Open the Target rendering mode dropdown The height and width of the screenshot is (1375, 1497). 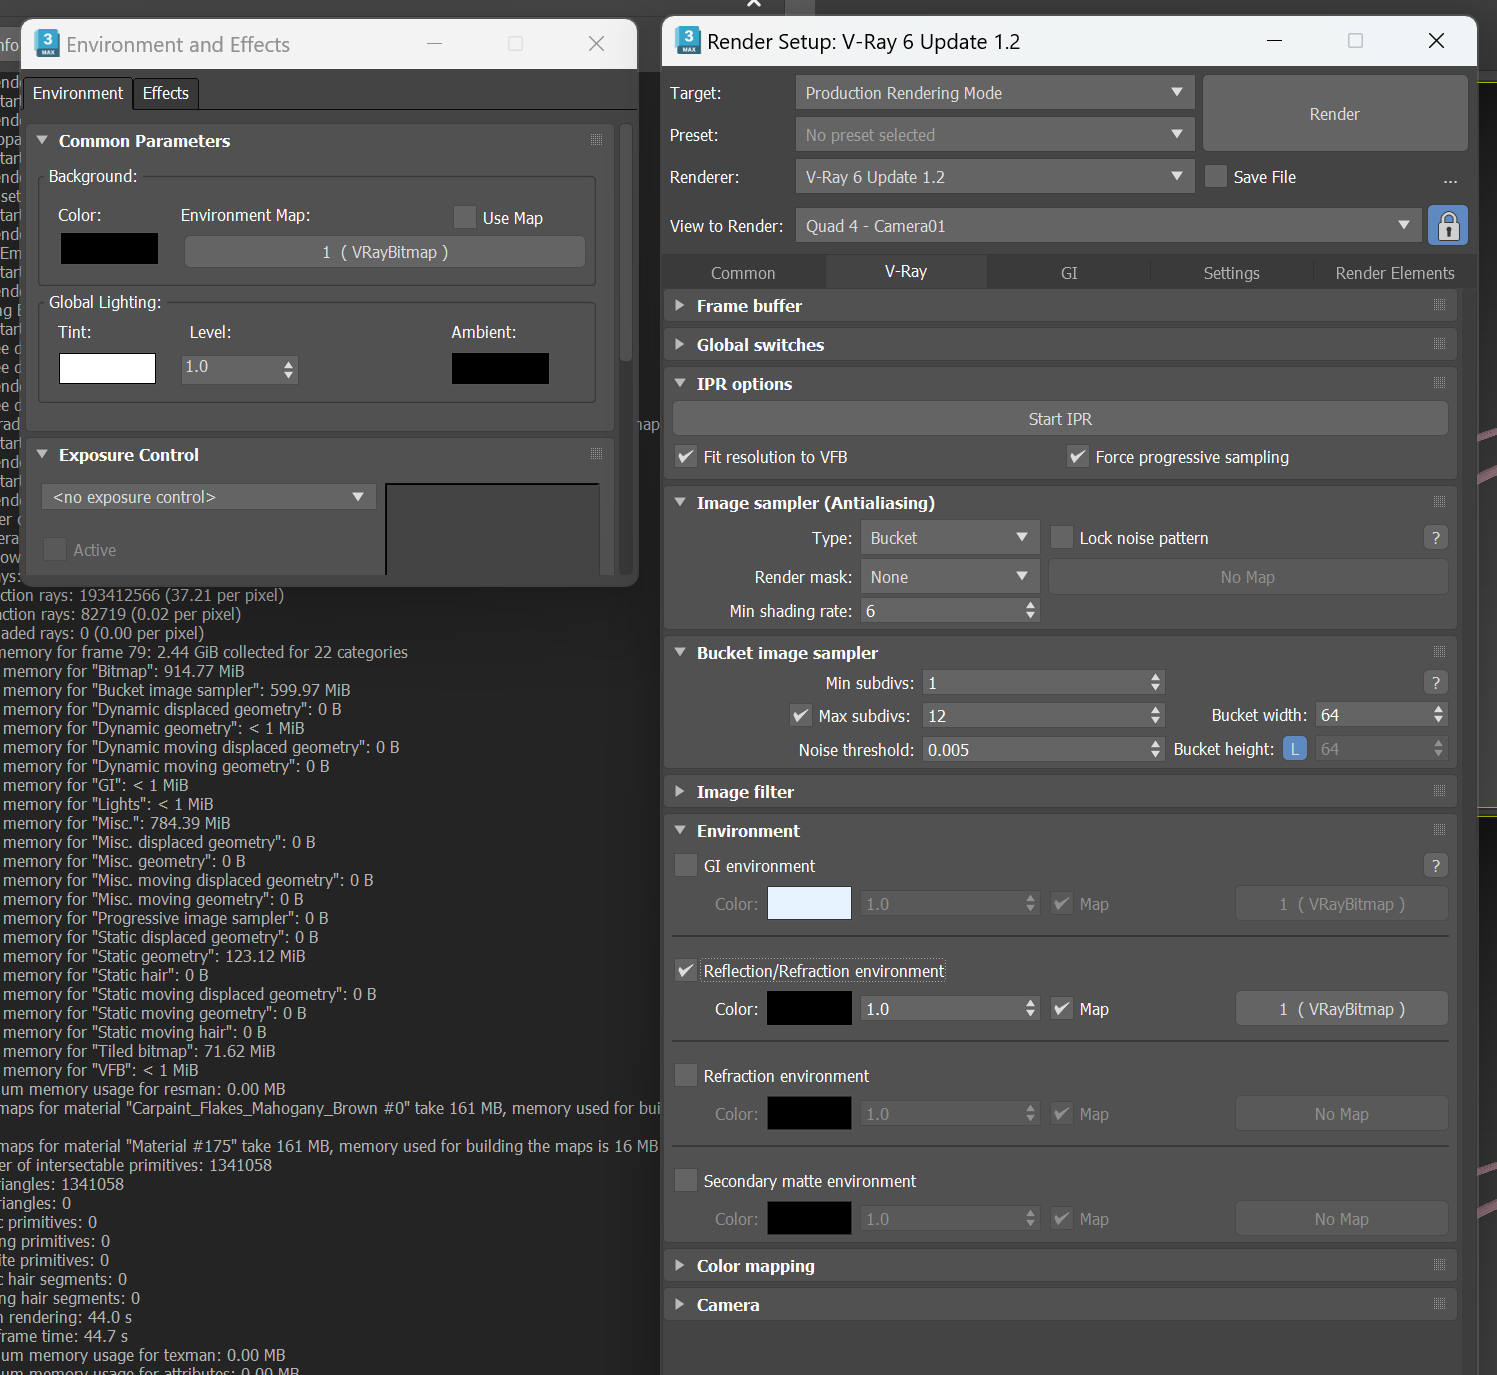click(x=995, y=93)
